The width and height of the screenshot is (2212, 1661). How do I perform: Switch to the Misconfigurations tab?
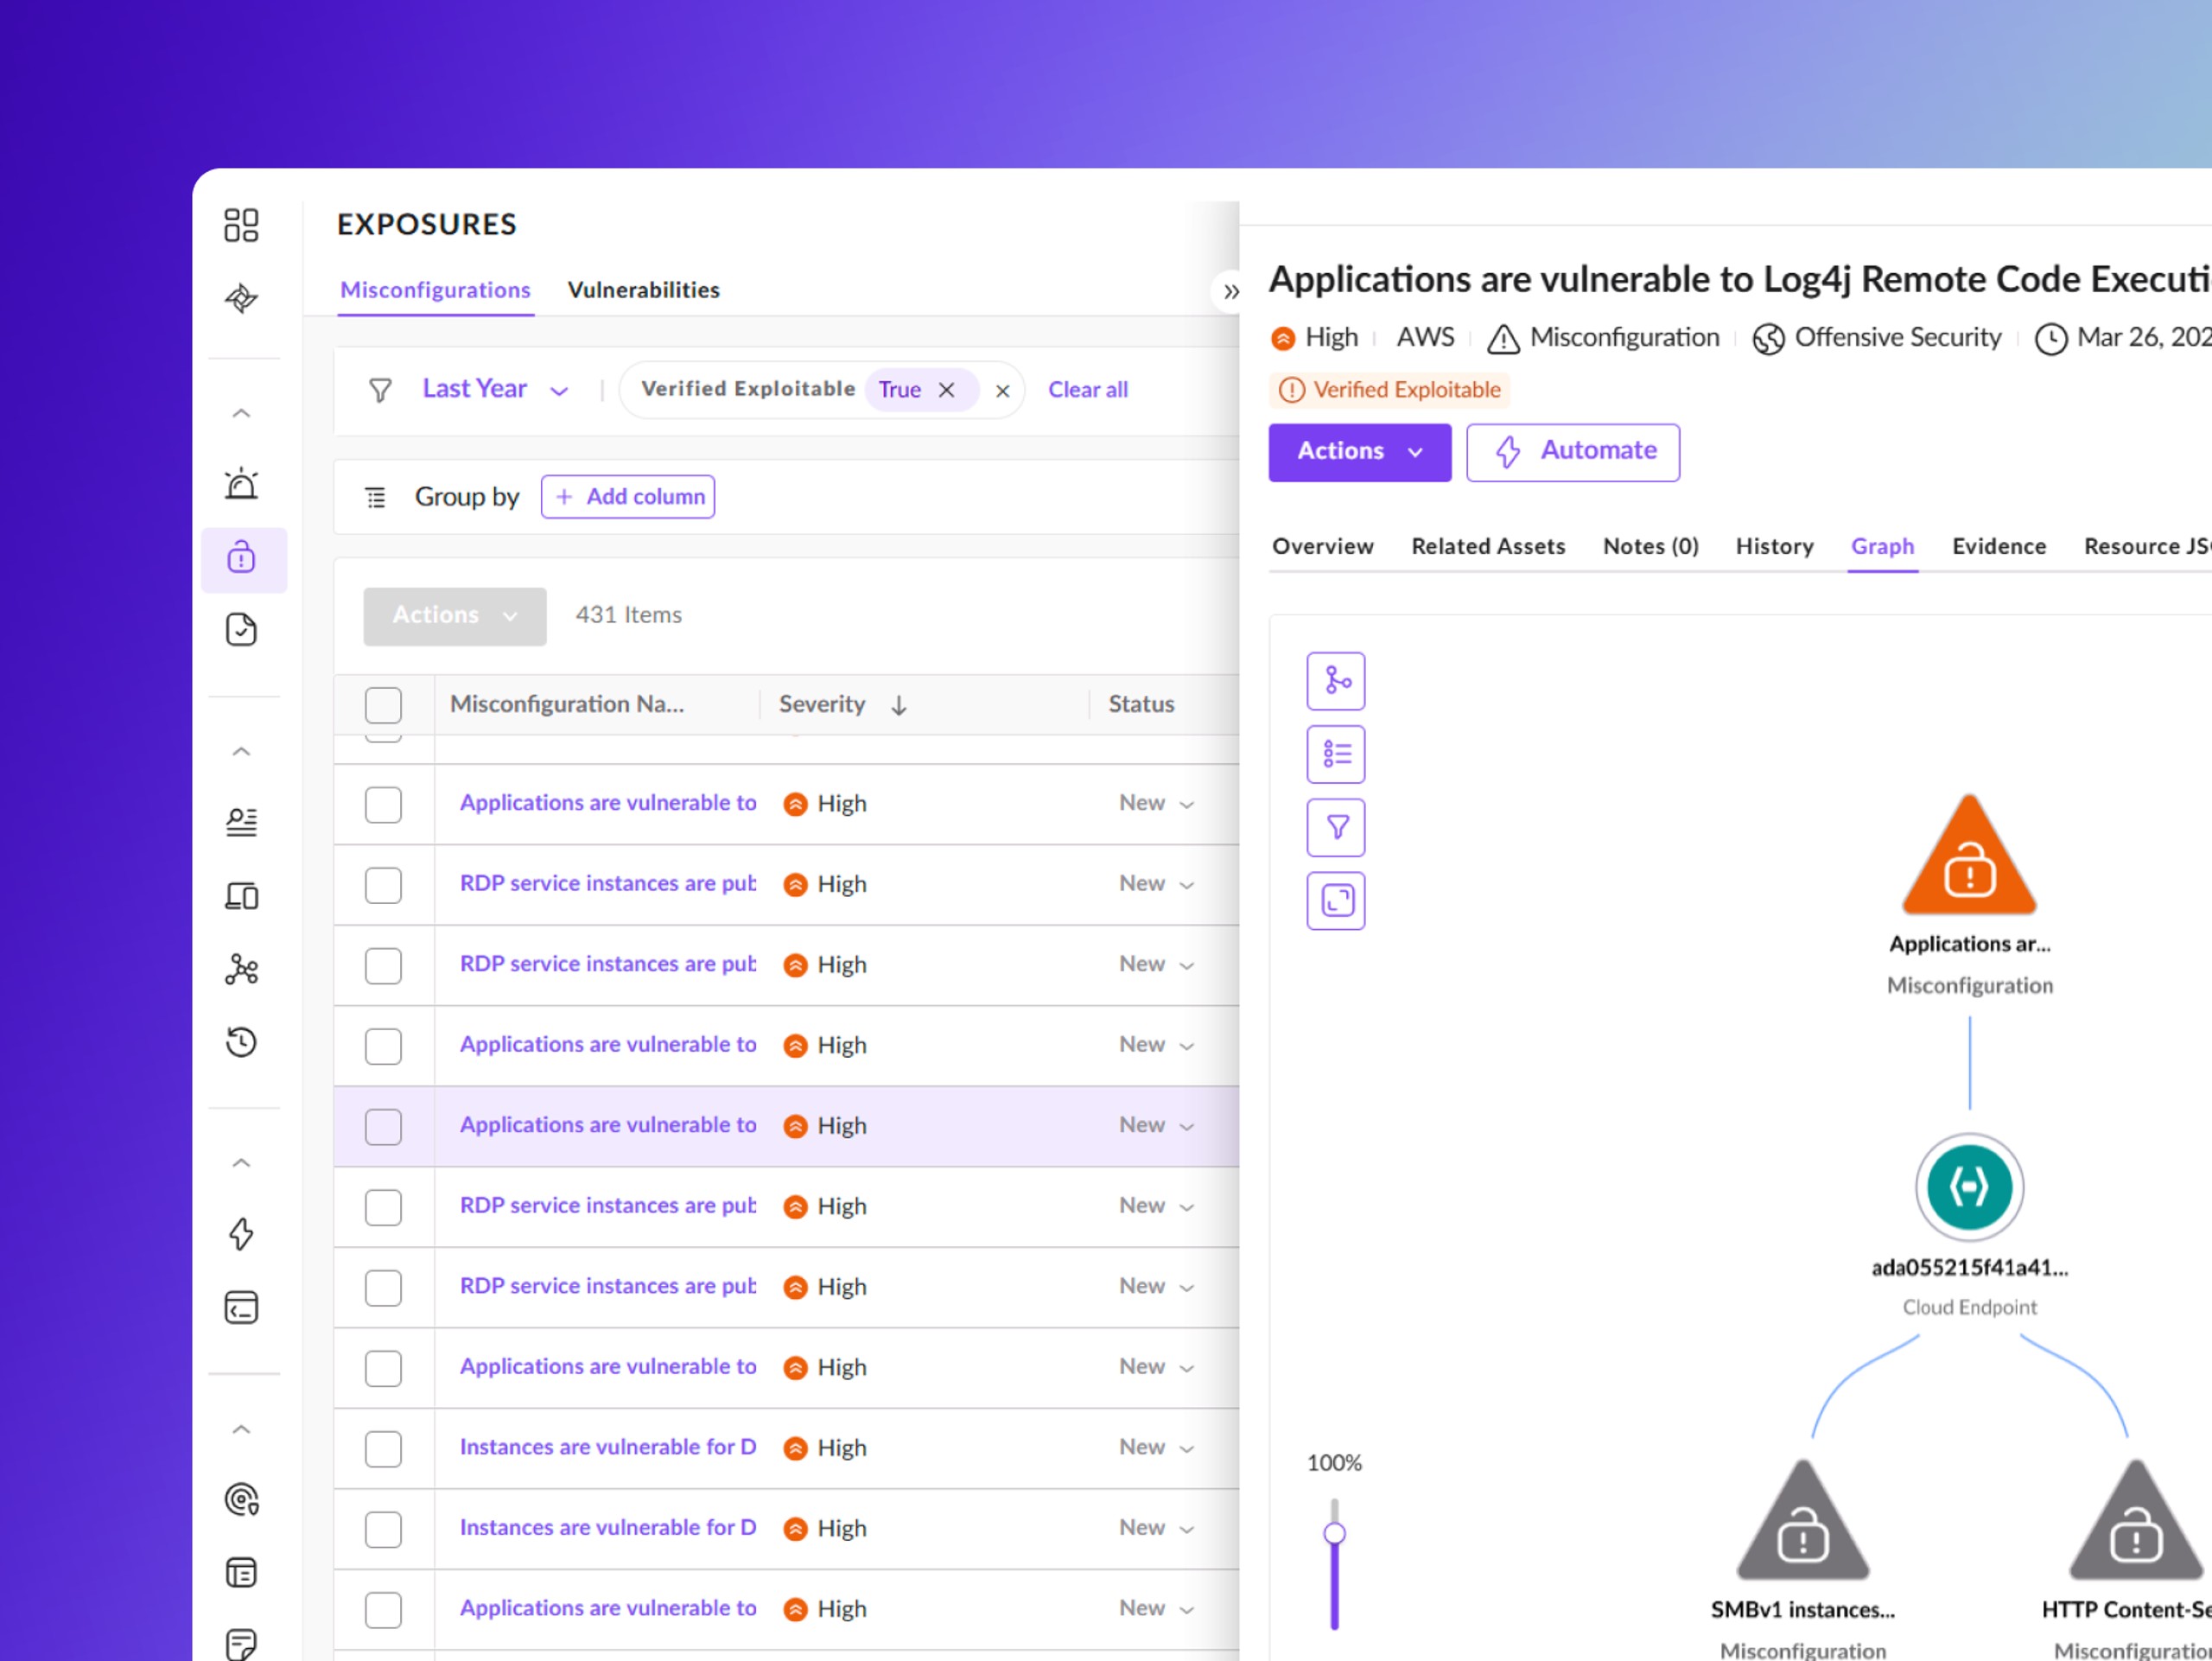[x=435, y=290]
